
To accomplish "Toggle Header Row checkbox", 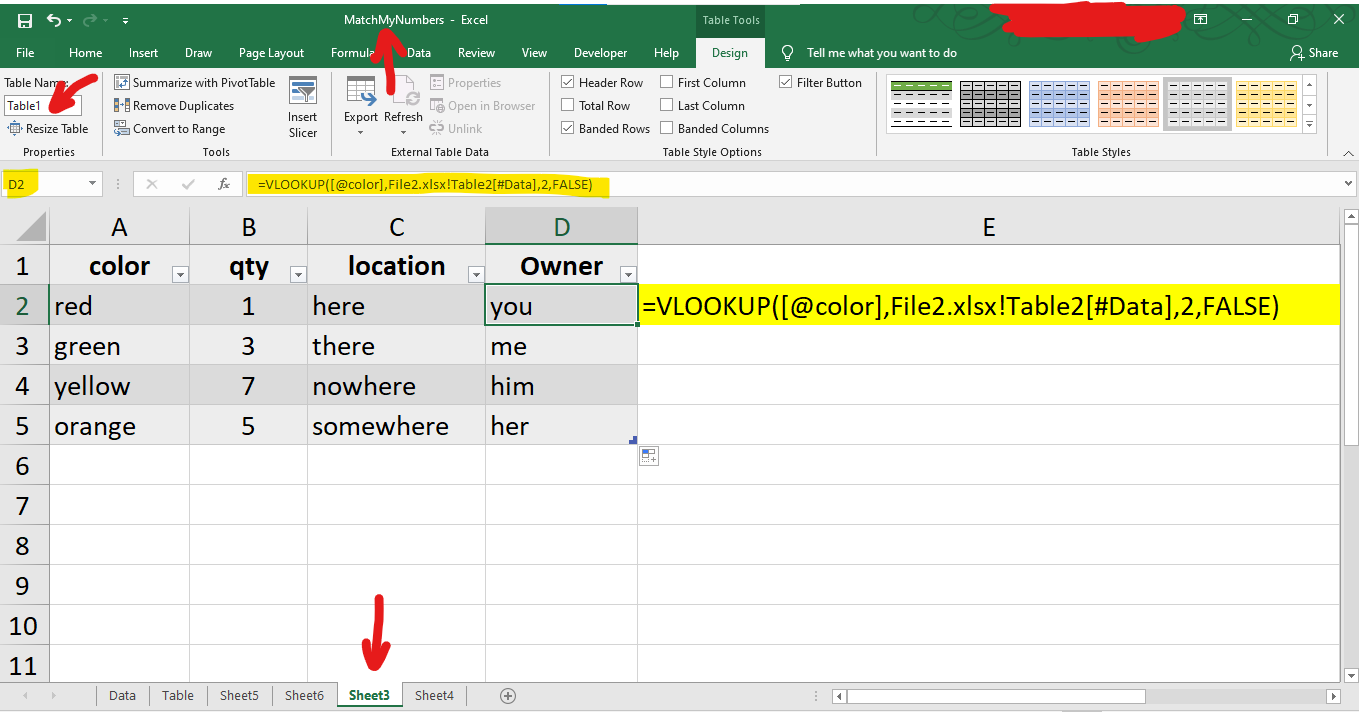I will [x=568, y=83].
